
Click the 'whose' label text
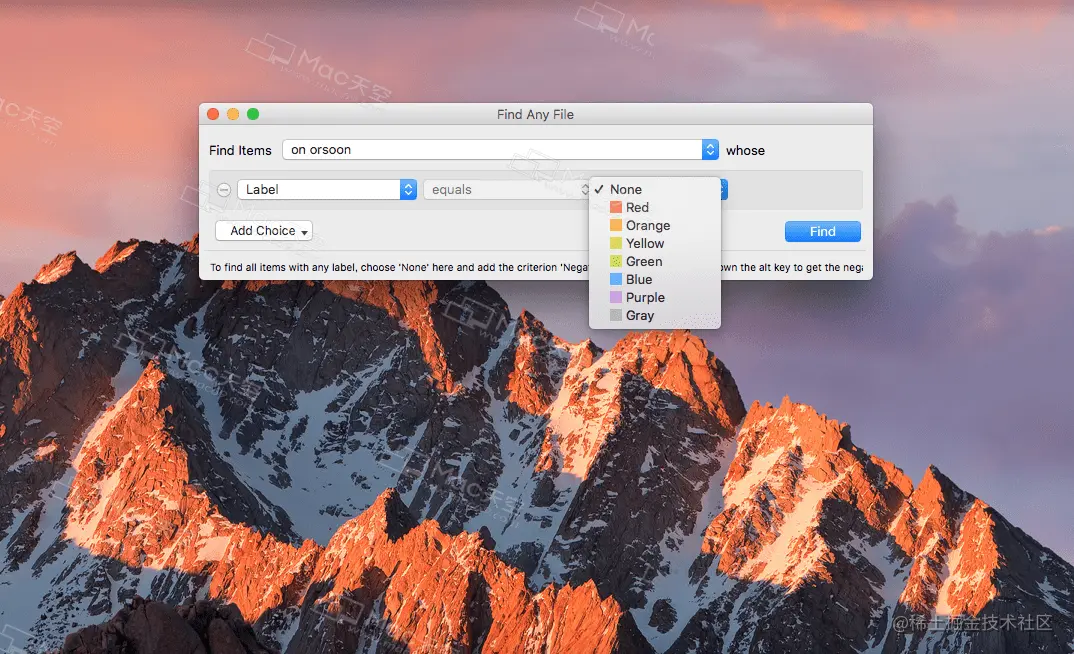745,150
